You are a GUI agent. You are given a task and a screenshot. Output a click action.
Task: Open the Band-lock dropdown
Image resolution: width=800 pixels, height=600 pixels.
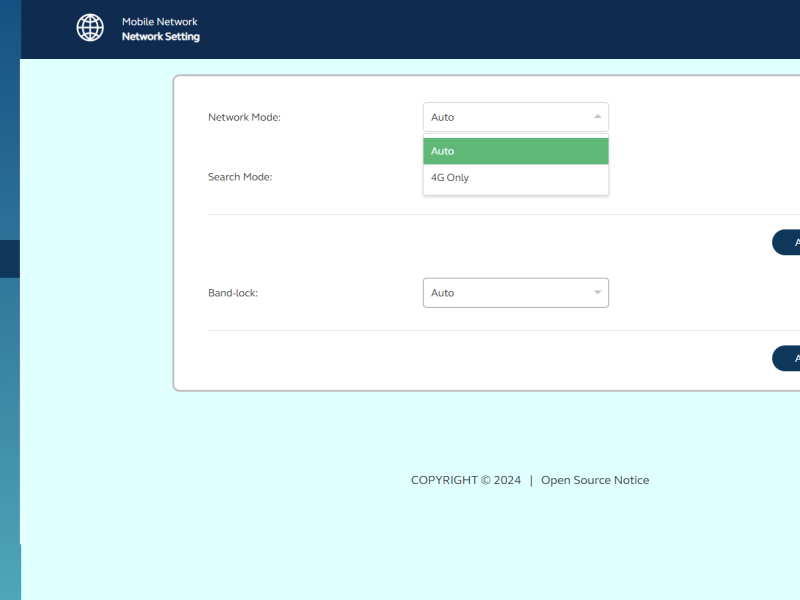click(x=516, y=293)
